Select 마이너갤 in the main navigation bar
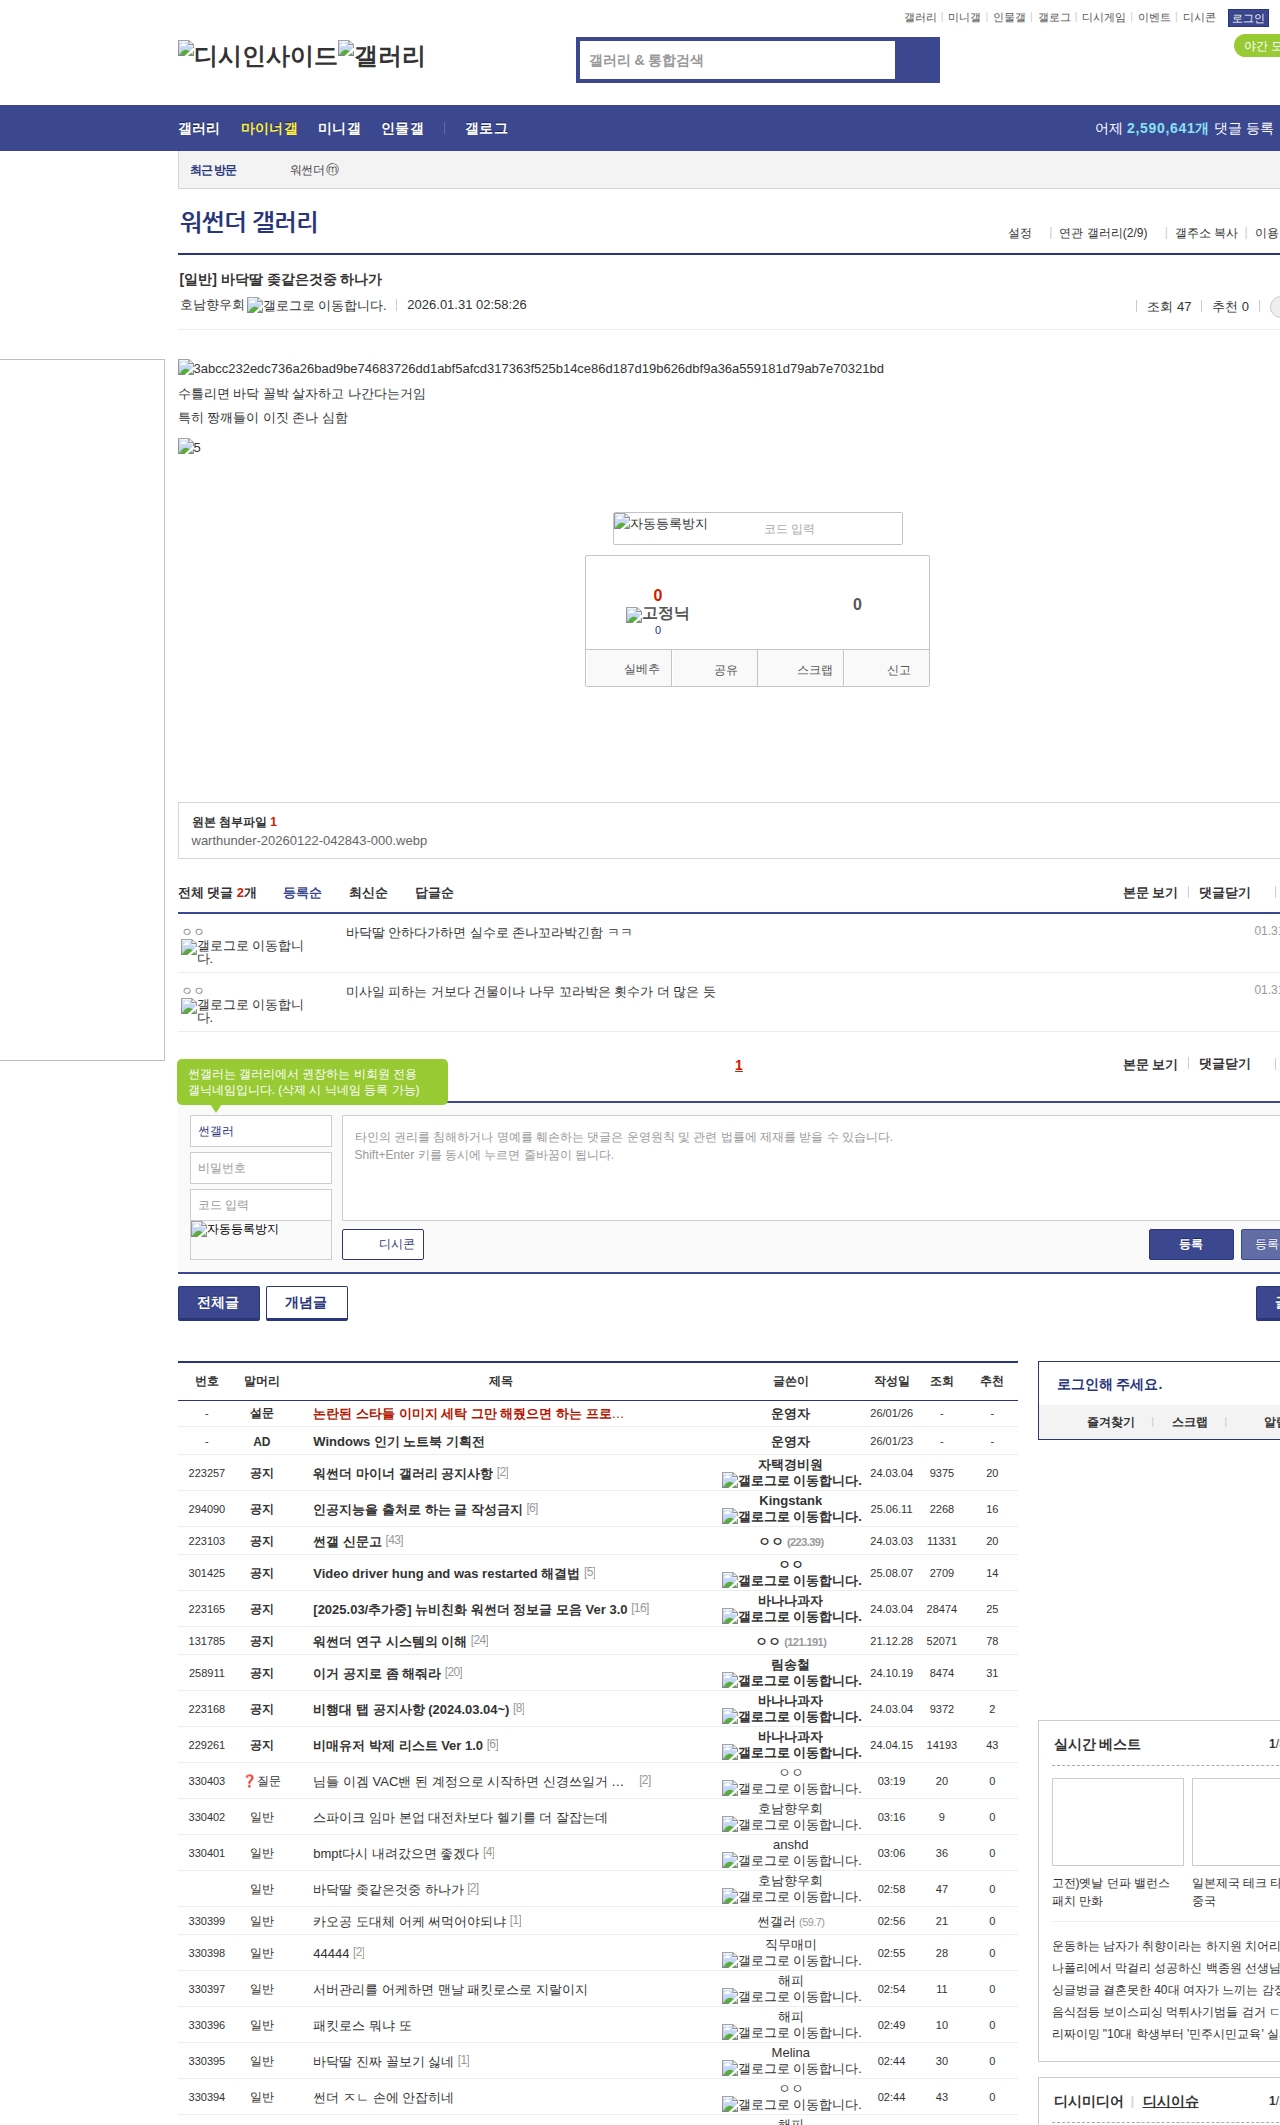The image size is (1280, 2125). coord(269,129)
